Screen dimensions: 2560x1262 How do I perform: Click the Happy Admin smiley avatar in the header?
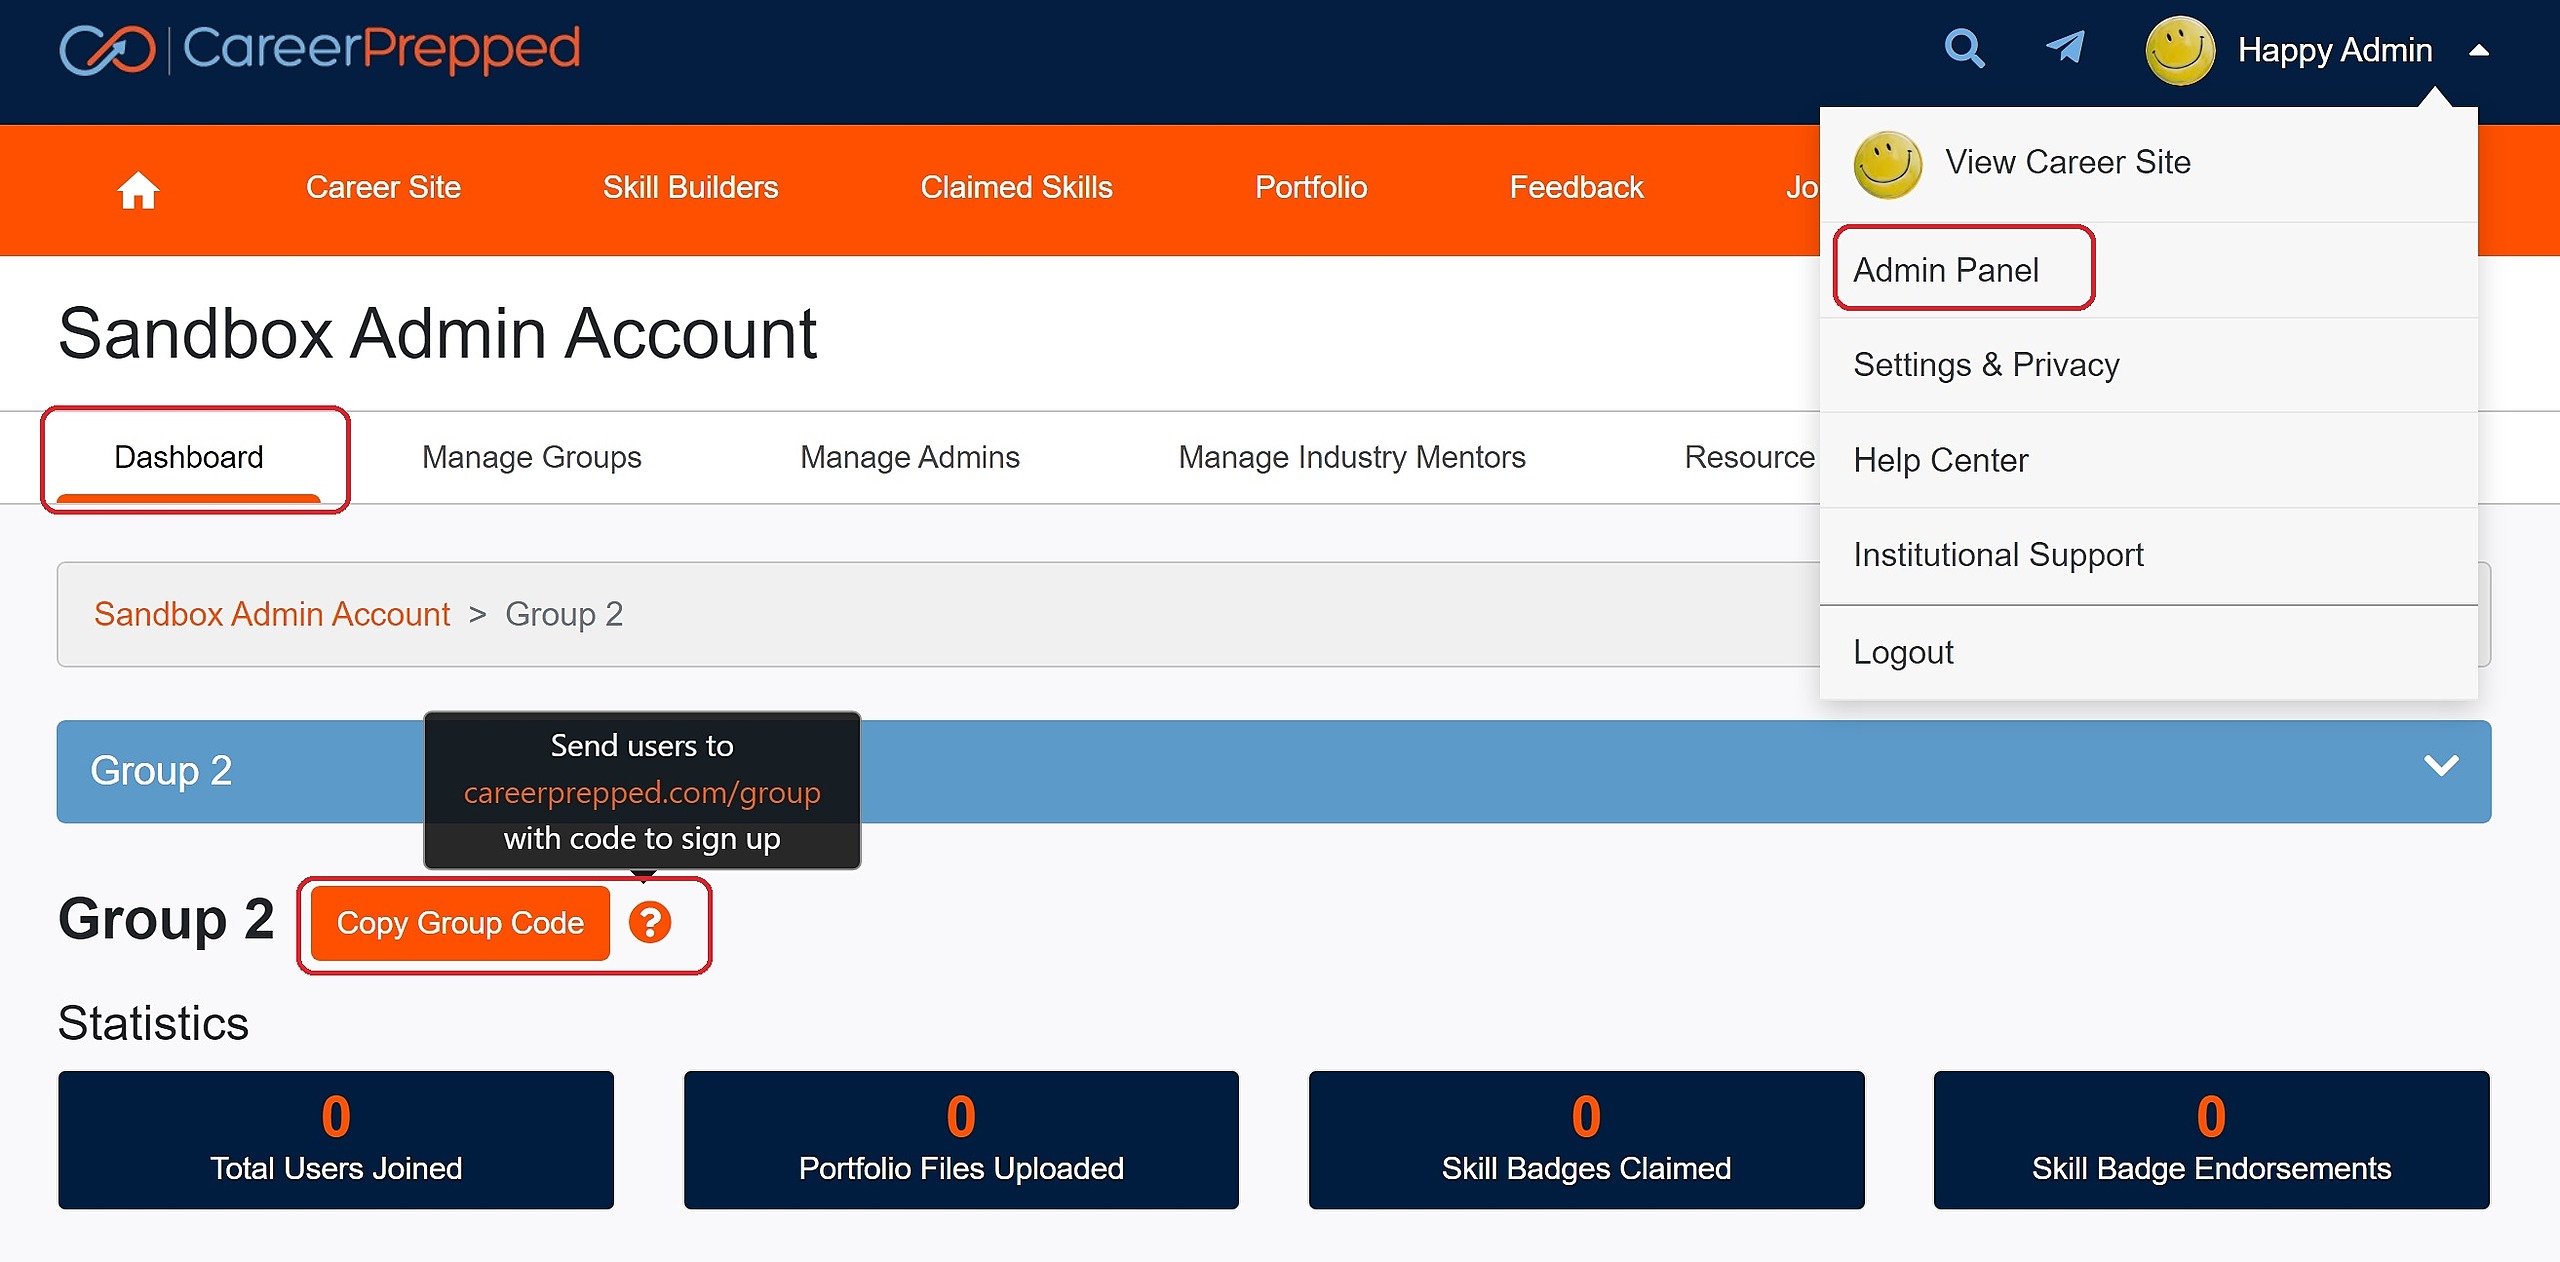click(2180, 50)
